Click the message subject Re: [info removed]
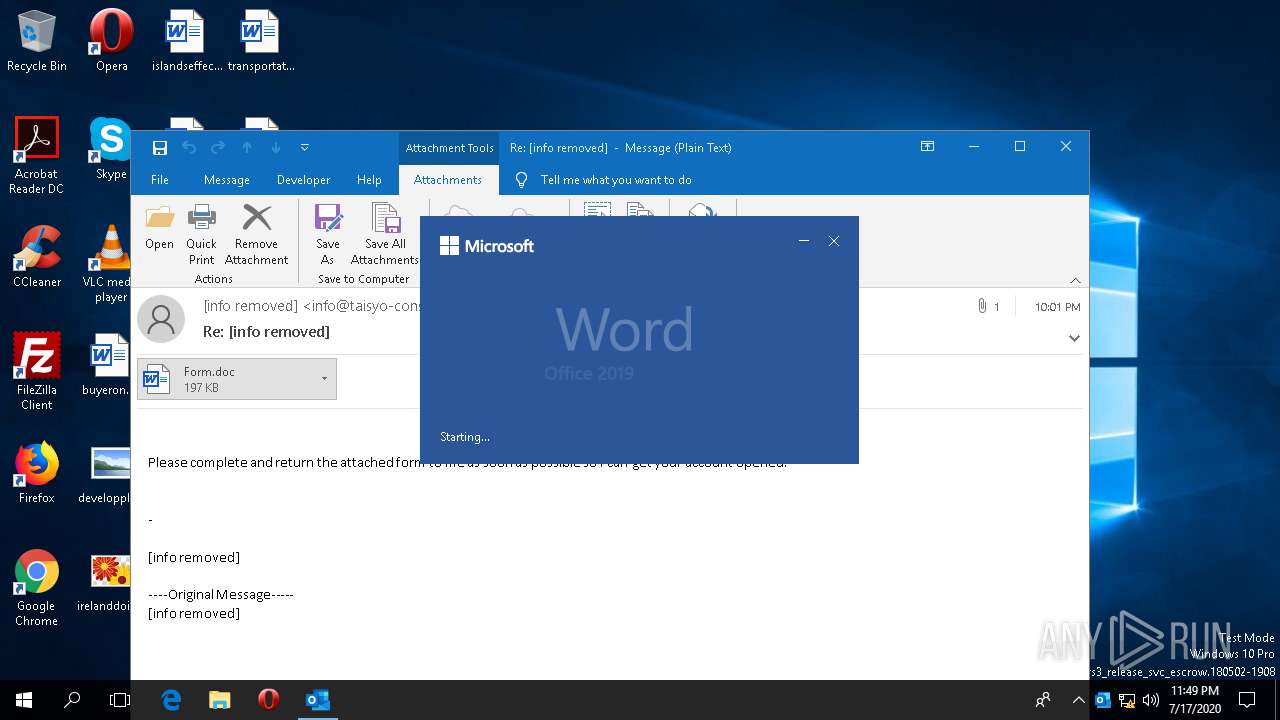The height and width of the screenshot is (720, 1280). [266, 332]
